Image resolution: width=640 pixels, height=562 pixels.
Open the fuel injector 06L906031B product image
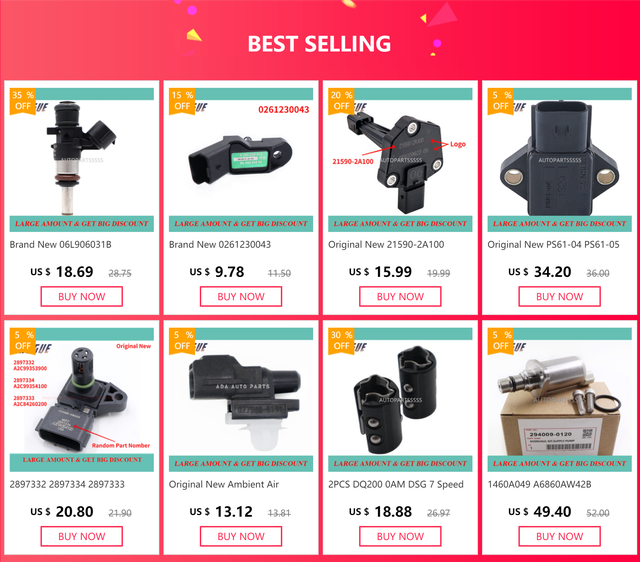click(x=82, y=157)
